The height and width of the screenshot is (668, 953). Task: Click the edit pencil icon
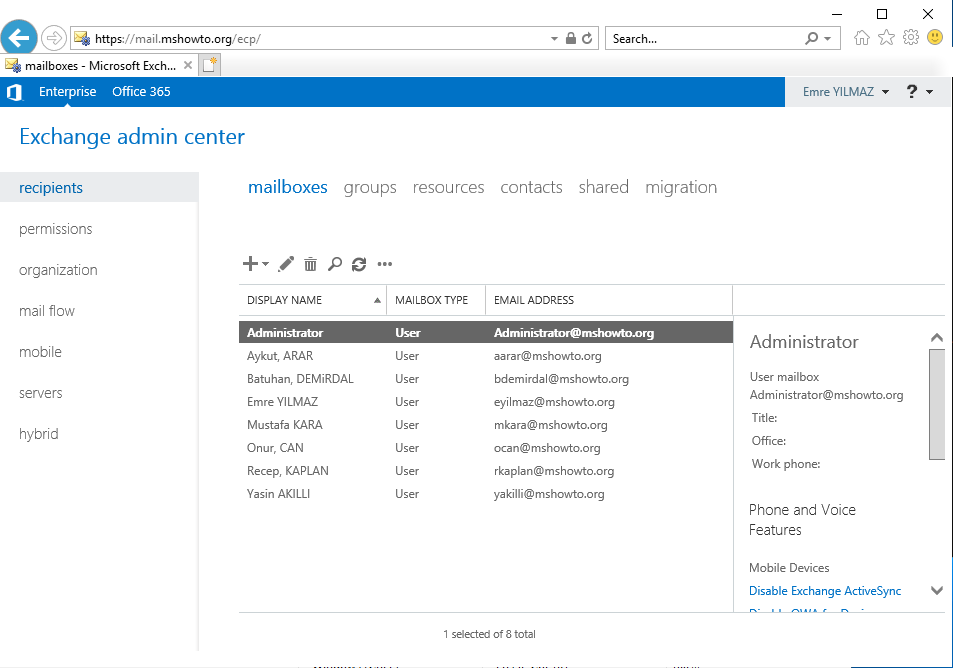pos(286,264)
